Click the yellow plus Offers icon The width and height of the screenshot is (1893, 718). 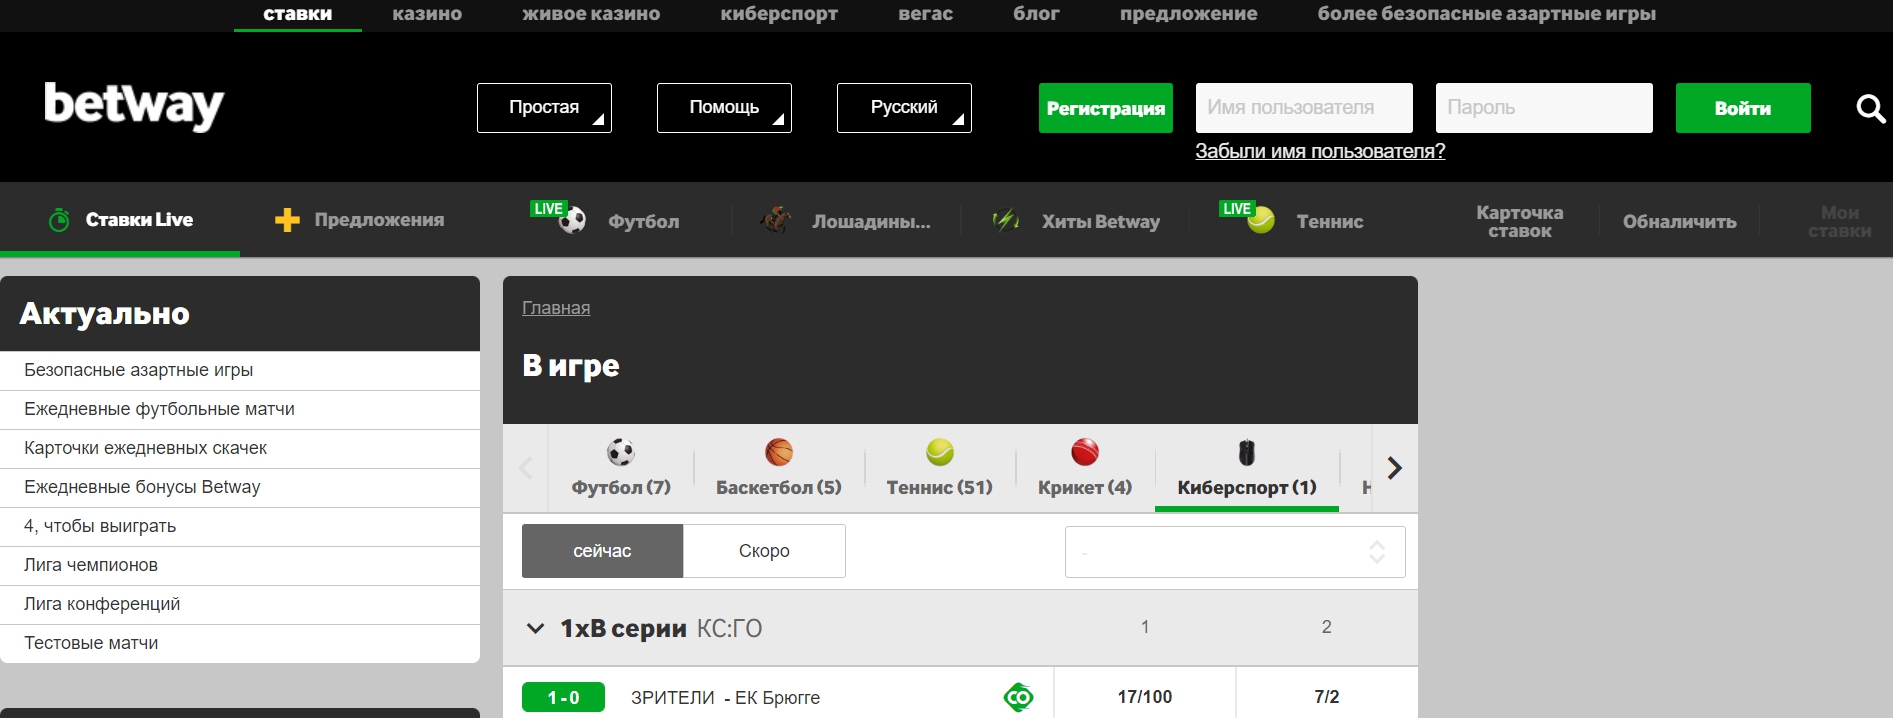pyautogui.click(x=287, y=220)
